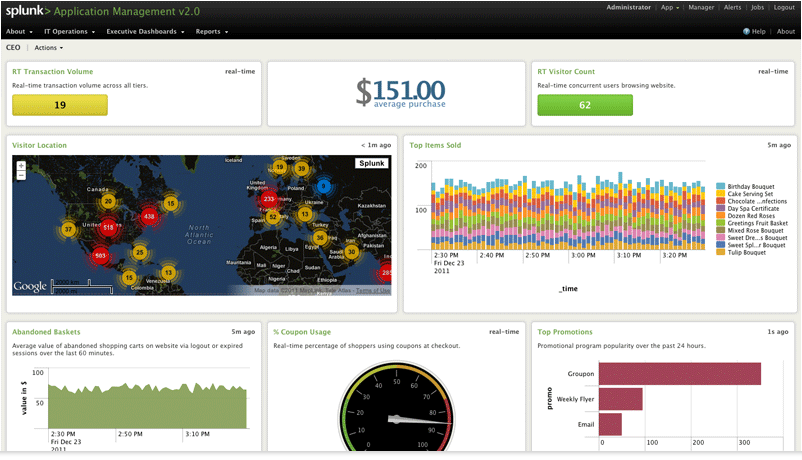Open the Reports dropdown

click(212, 32)
